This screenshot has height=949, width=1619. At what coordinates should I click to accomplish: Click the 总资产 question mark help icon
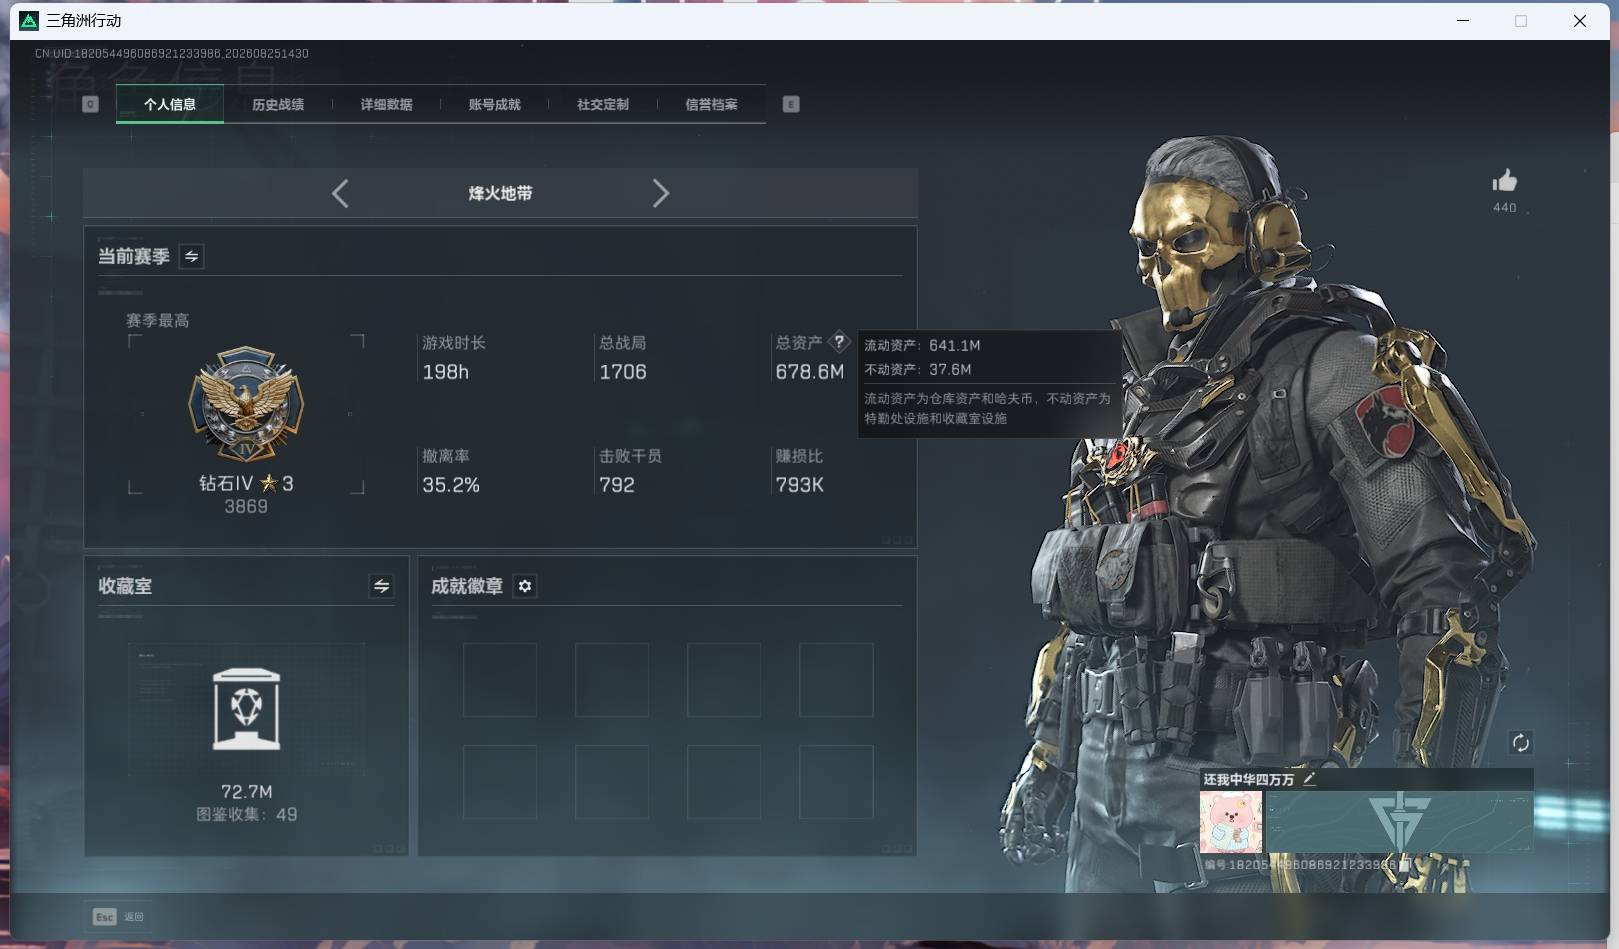coord(839,341)
